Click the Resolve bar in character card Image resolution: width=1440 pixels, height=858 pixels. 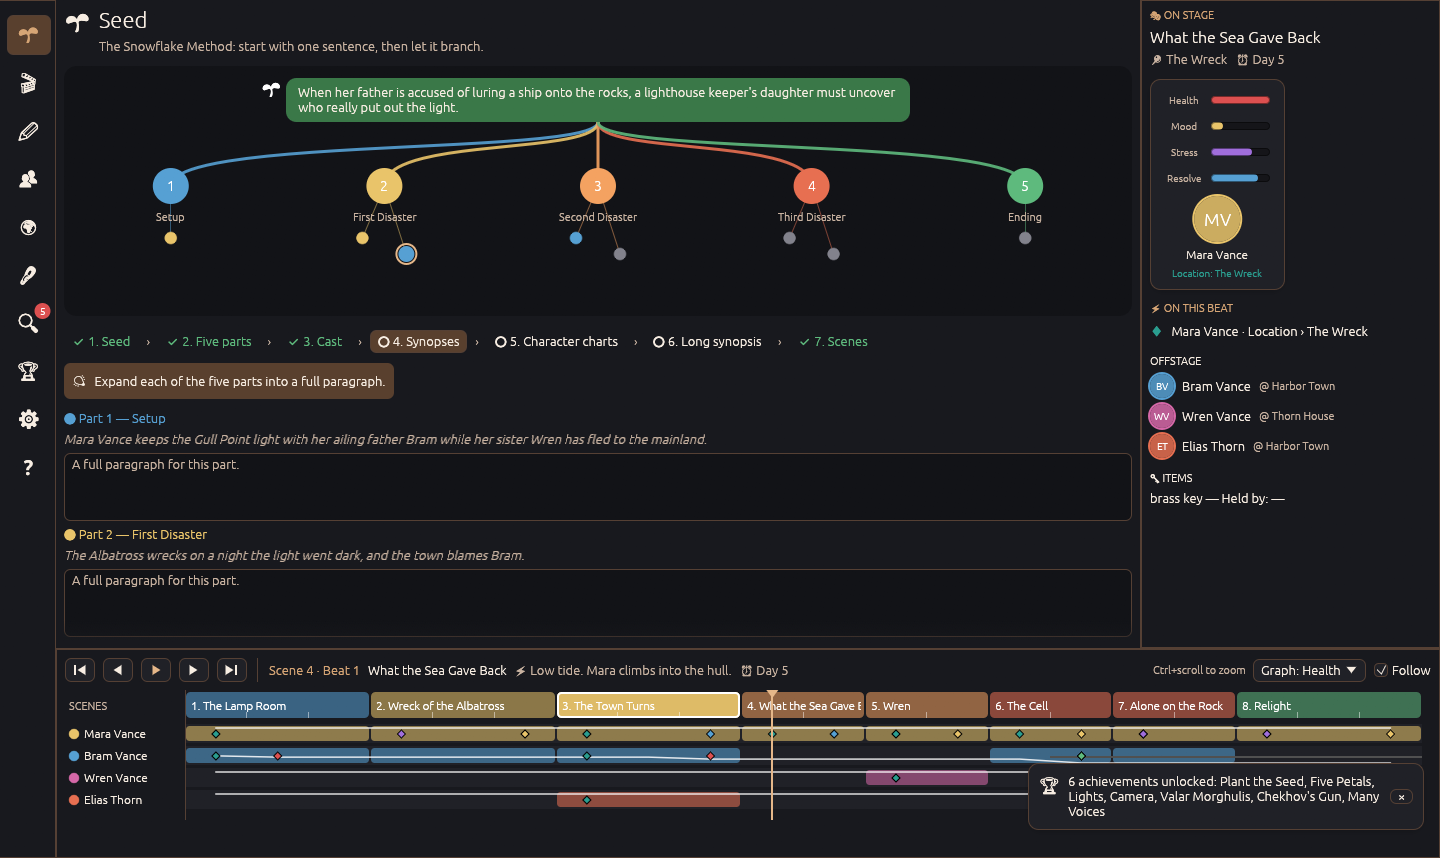1240,178
